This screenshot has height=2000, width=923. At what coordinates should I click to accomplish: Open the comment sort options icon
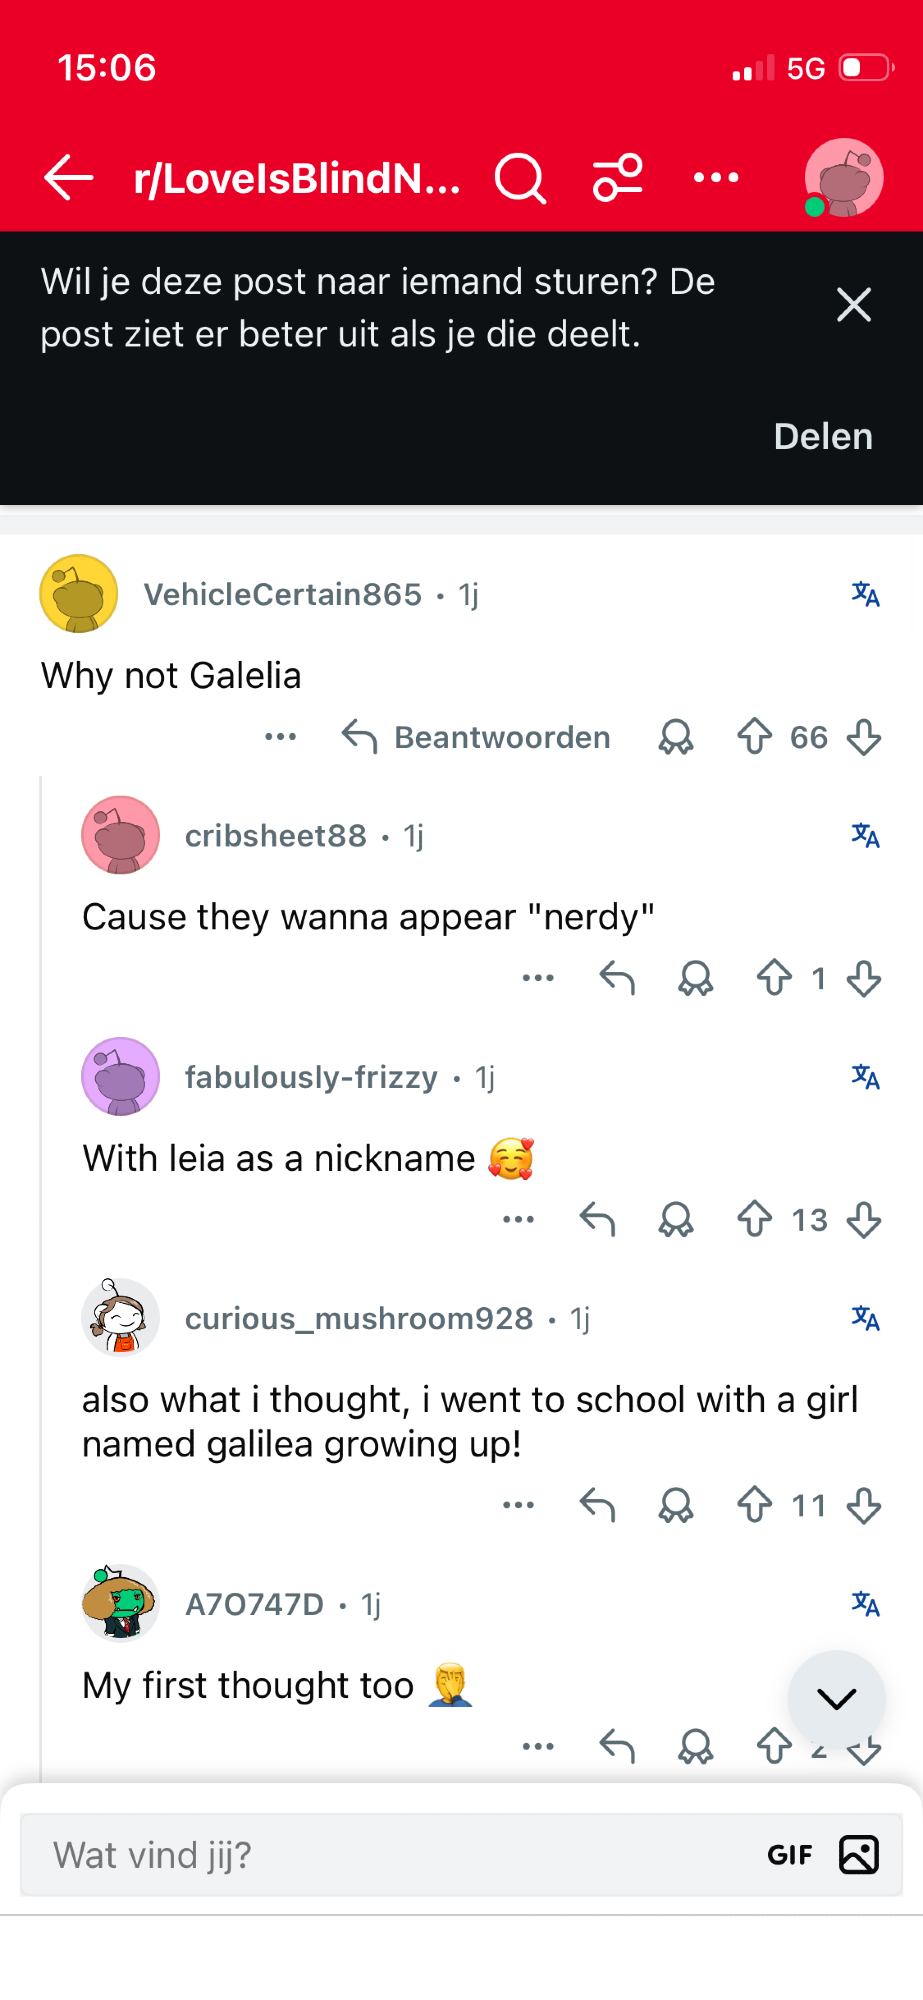pos(618,178)
